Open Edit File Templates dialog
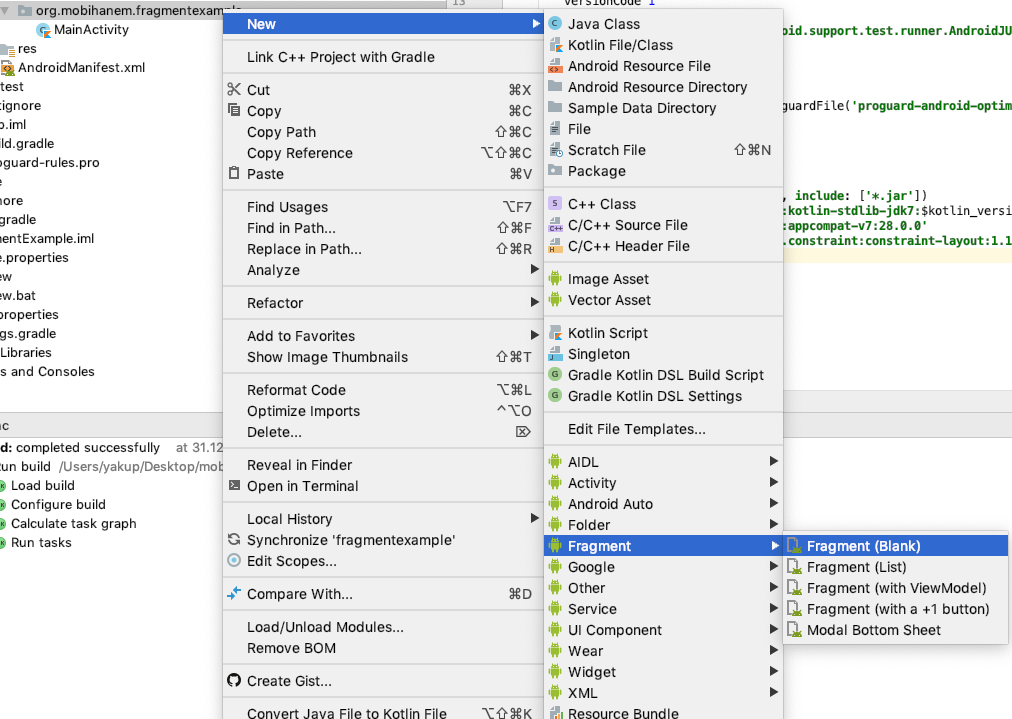 pos(663,429)
